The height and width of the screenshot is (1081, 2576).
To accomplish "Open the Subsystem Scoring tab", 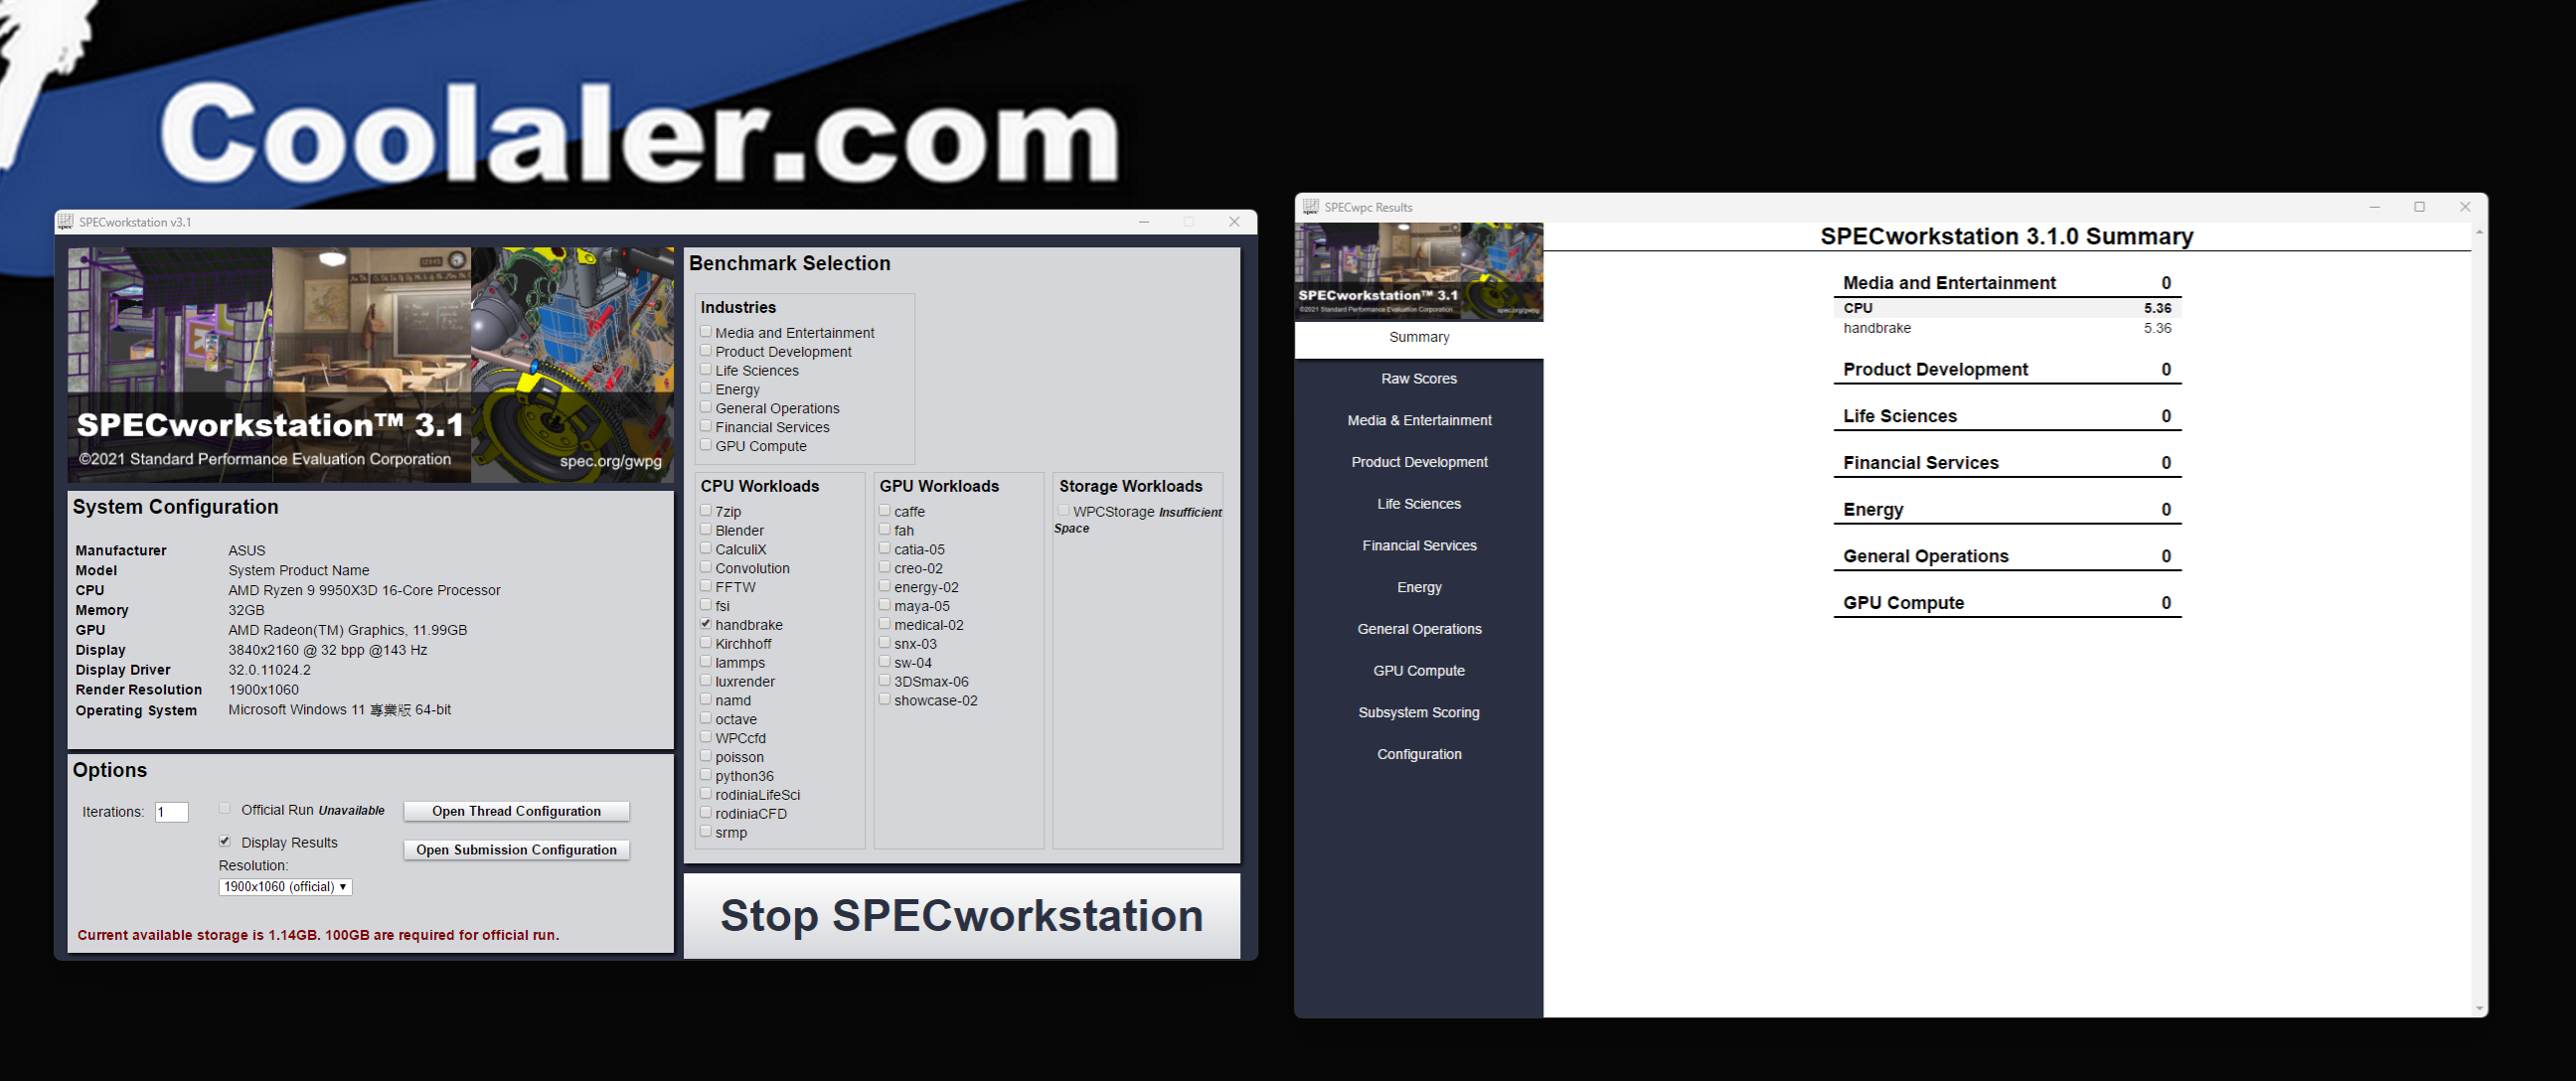I will point(1419,713).
